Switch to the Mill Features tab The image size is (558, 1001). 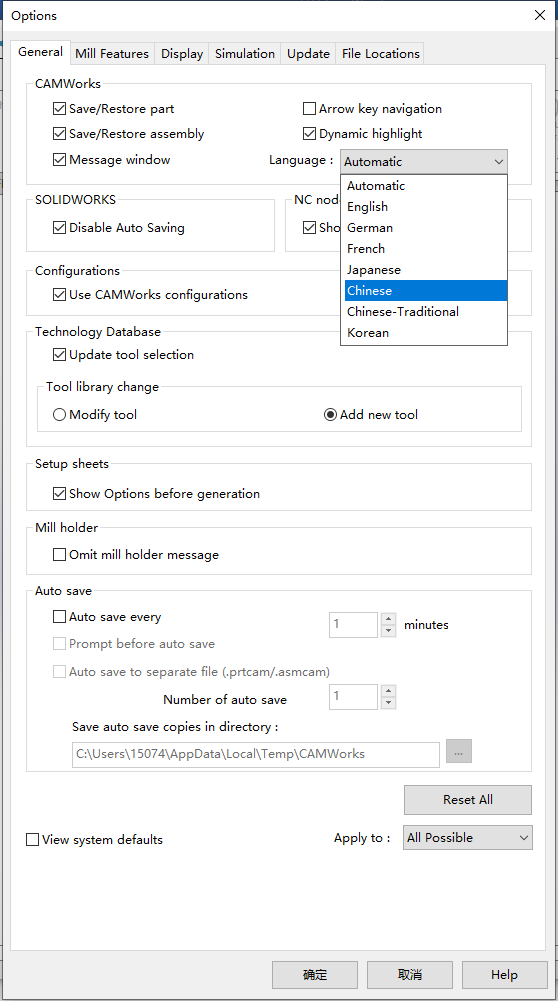(x=112, y=54)
